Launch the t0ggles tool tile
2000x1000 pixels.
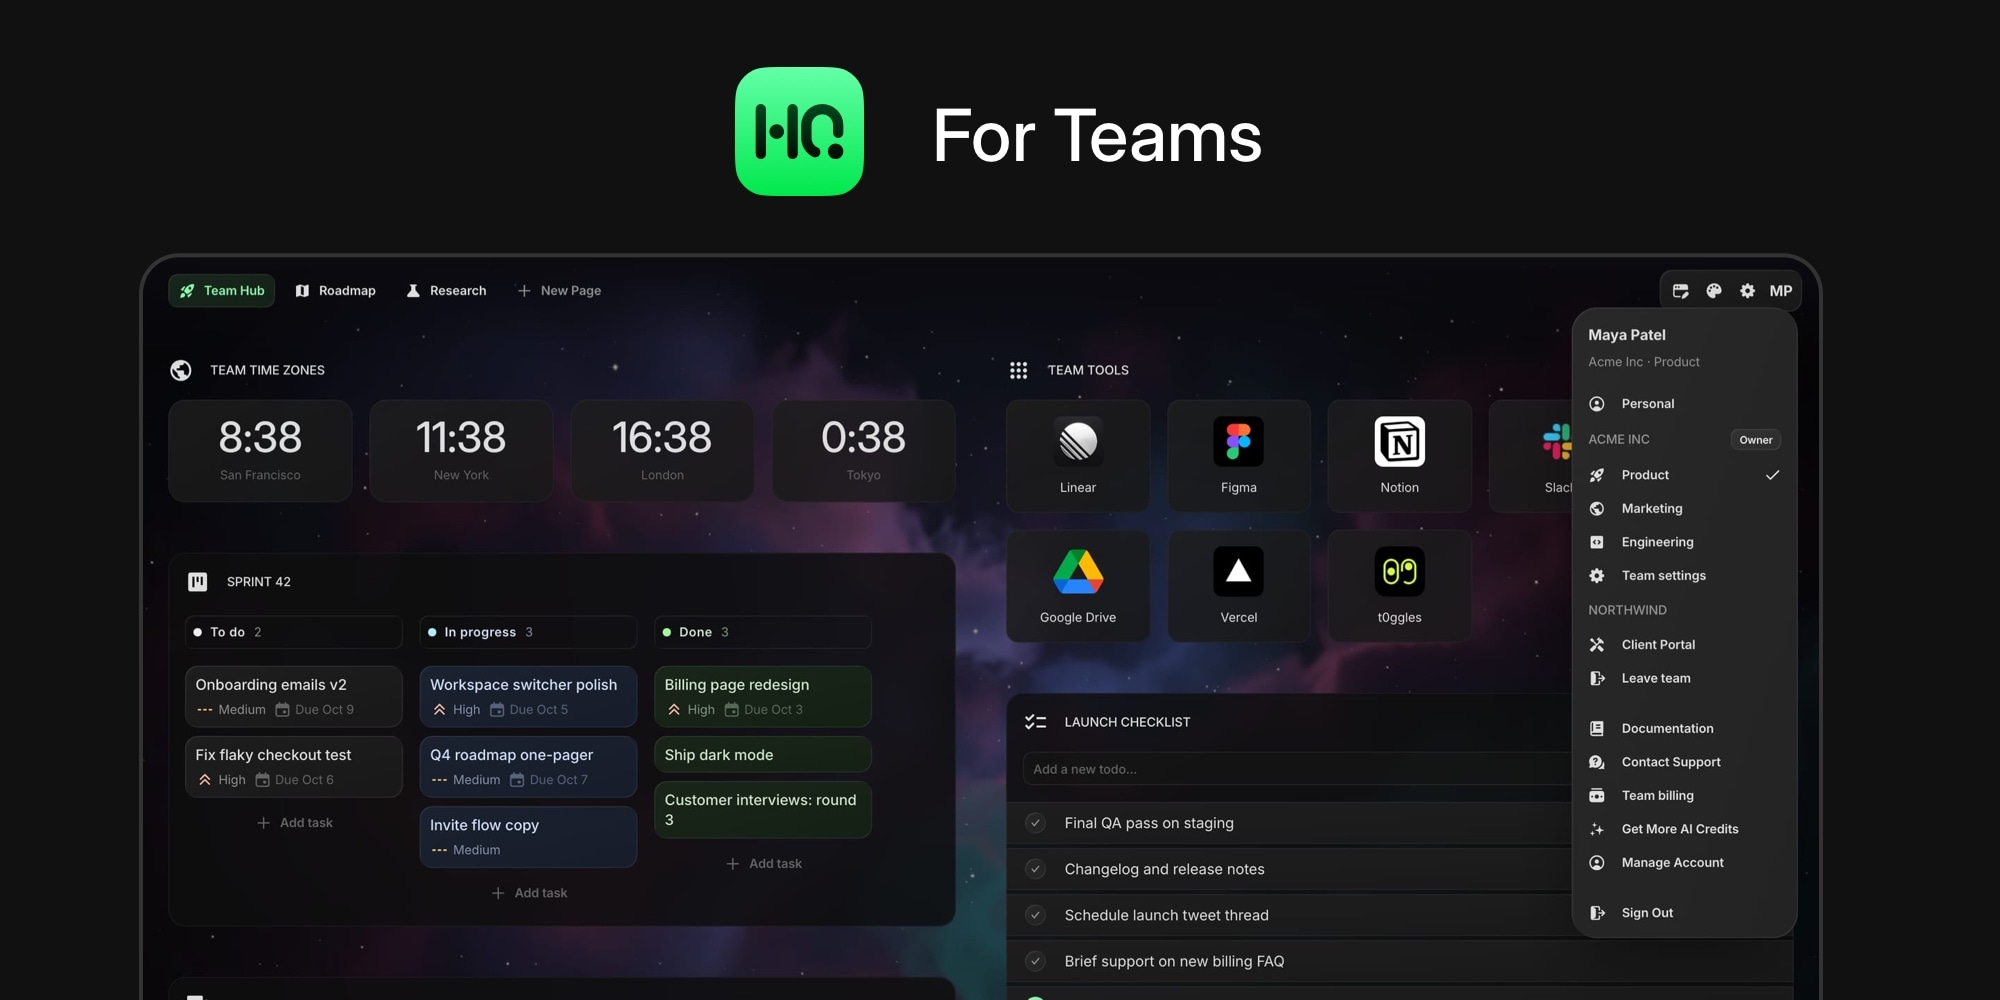click(1399, 586)
